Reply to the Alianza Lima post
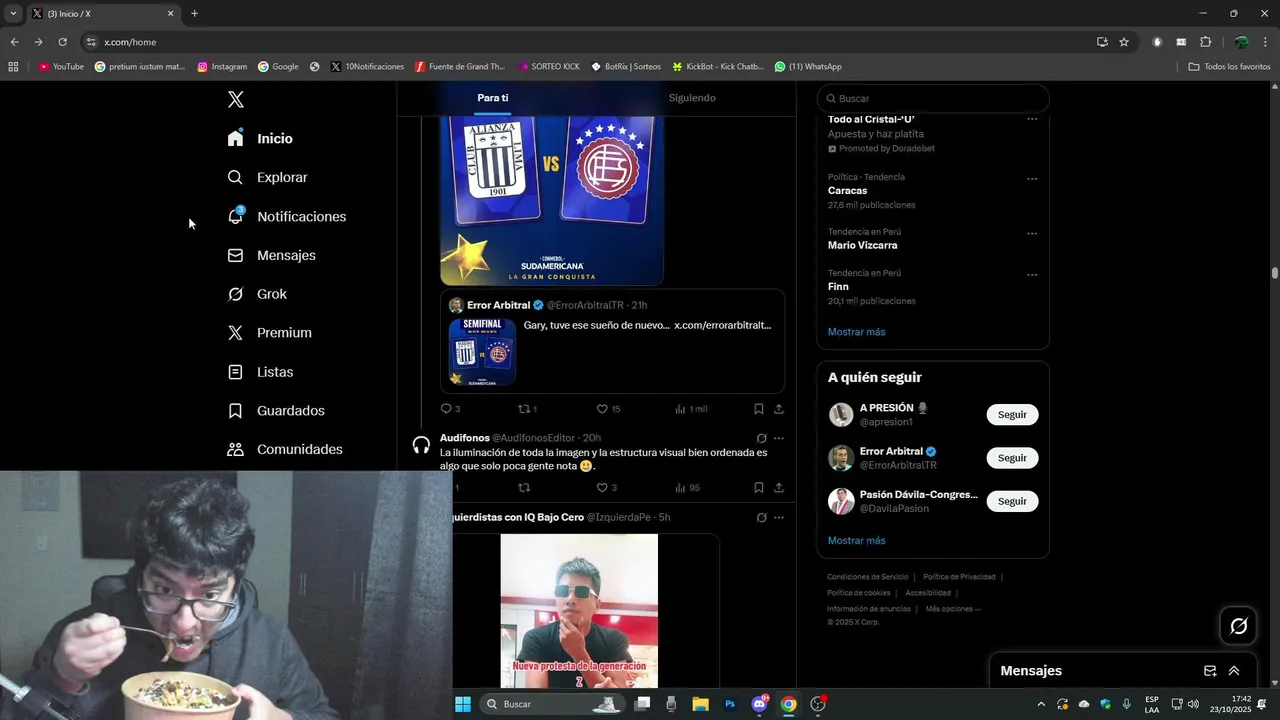Screen dimensions: 1280x720 tap(450, 409)
